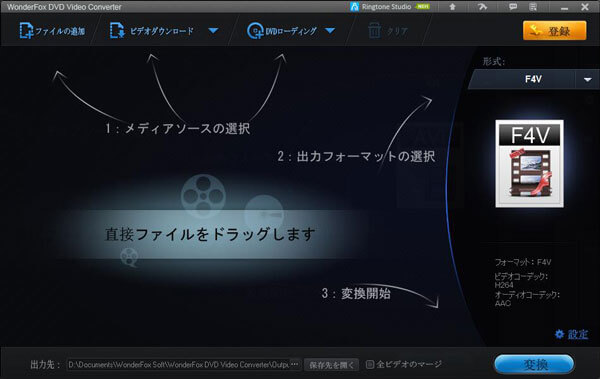
Task: Click the orange 登録 register button
Action: (554, 31)
